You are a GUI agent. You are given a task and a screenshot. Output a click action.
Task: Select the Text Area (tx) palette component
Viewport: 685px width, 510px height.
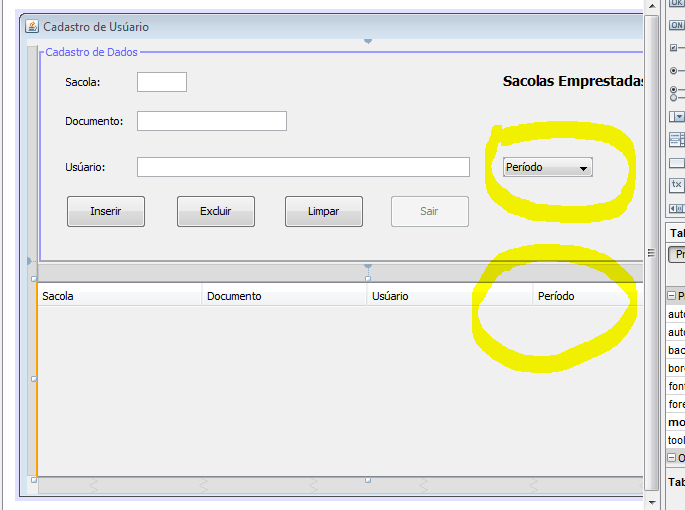(x=677, y=185)
